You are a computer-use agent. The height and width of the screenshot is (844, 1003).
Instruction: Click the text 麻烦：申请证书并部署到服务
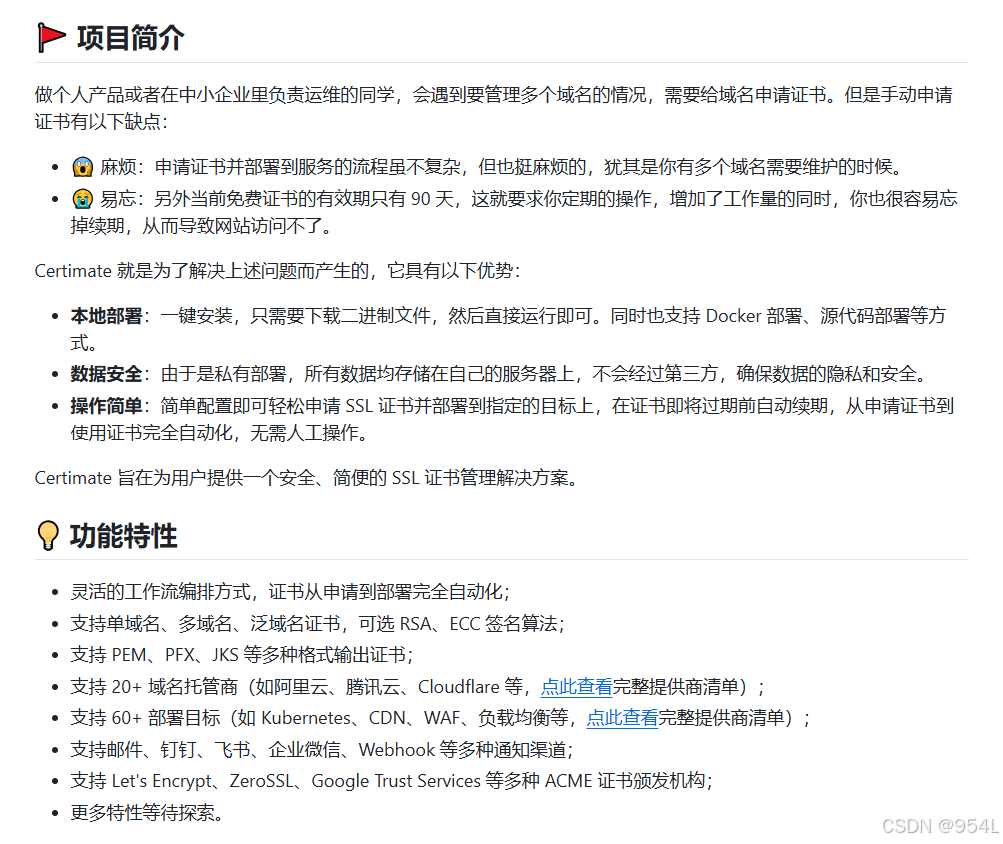pos(502,167)
